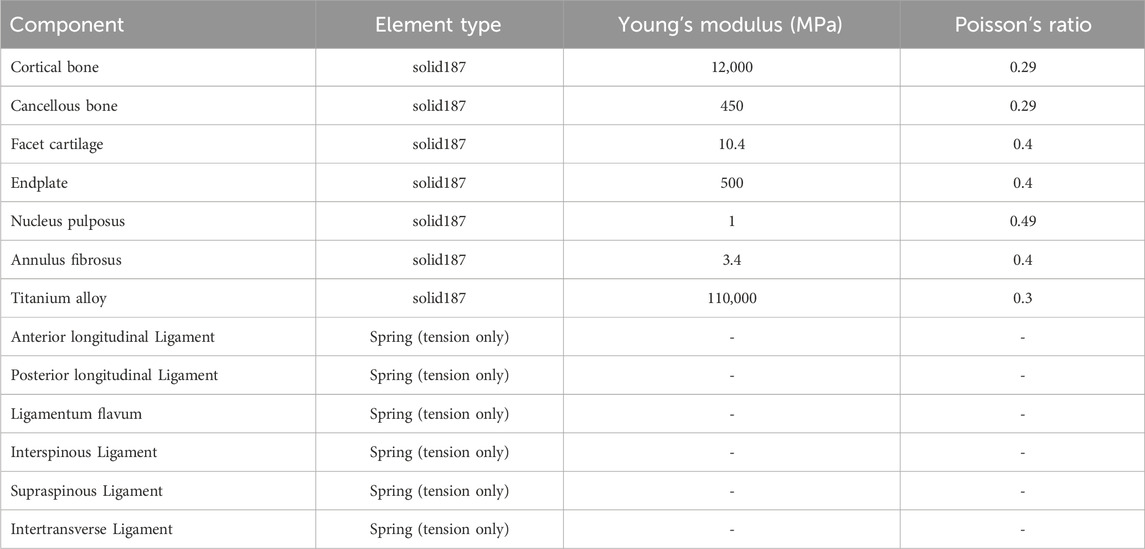
Task: Click the Facet cartilage row label
Action: click(x=57, y=145)
